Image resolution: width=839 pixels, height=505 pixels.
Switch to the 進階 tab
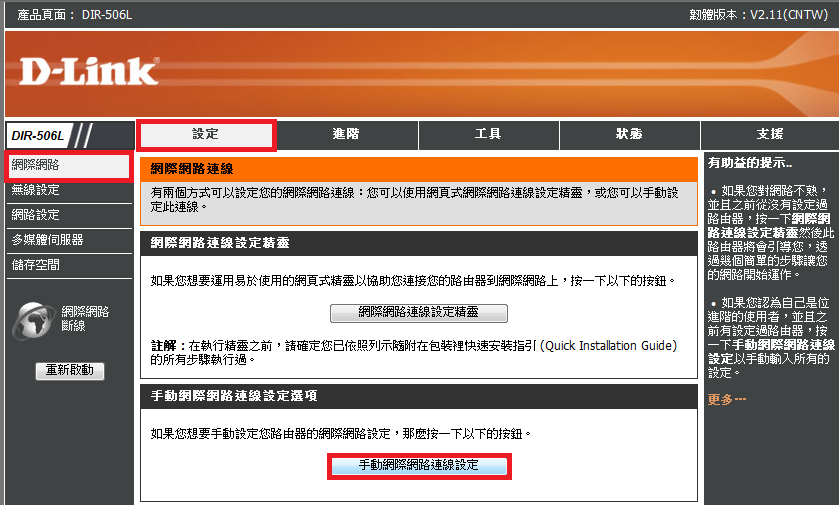click(x=346, y=134)
